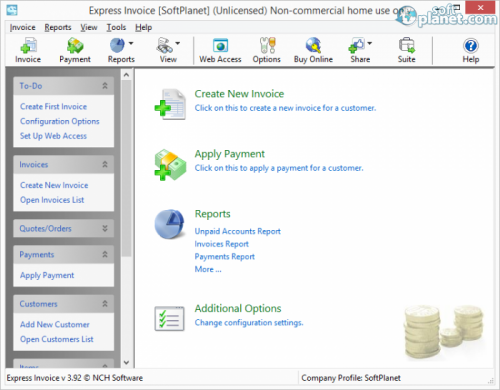Image resolution: width=500 pixels, height=390 pixels.
Task: Collapse the Customers sidebar panel
Action: point(105,304)
